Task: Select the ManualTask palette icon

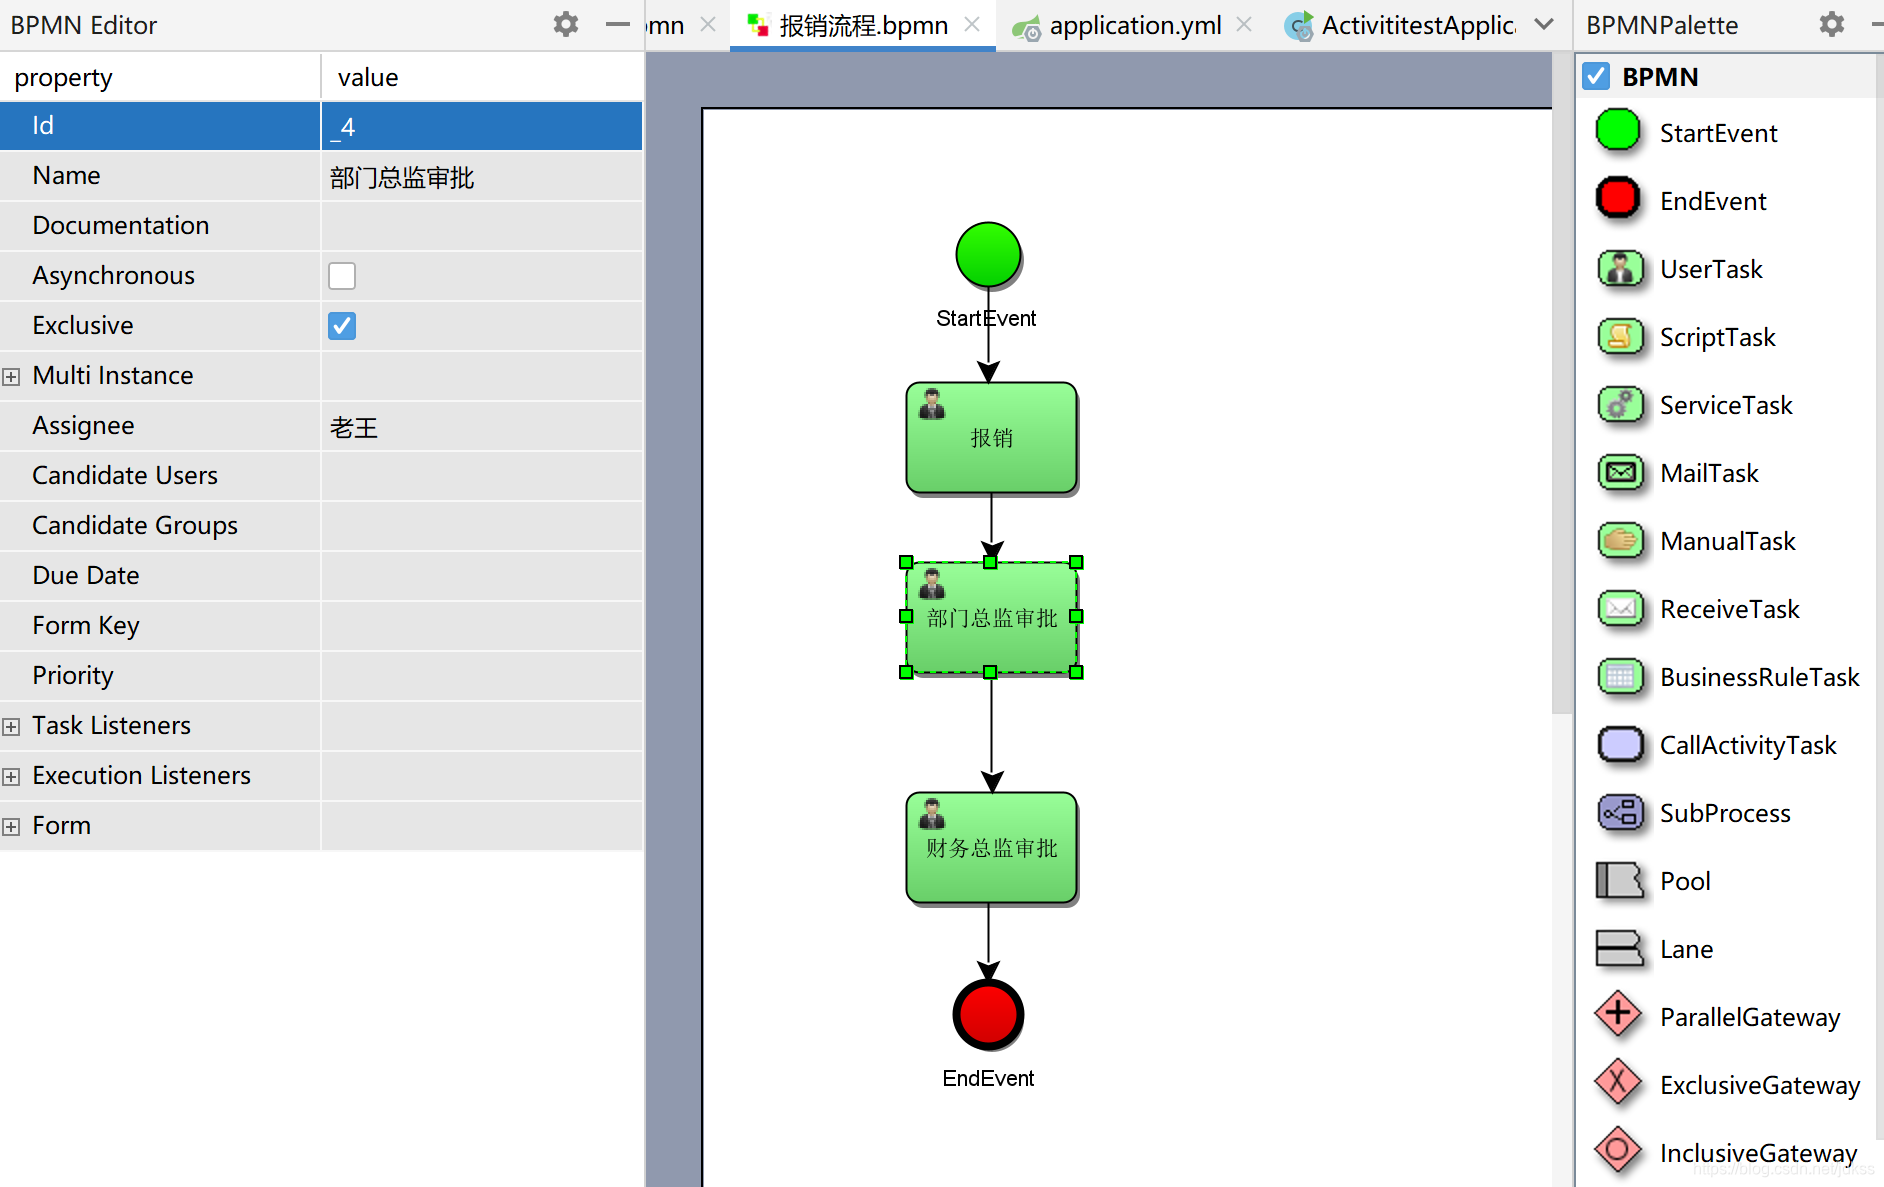Action: pos(1620,541)
